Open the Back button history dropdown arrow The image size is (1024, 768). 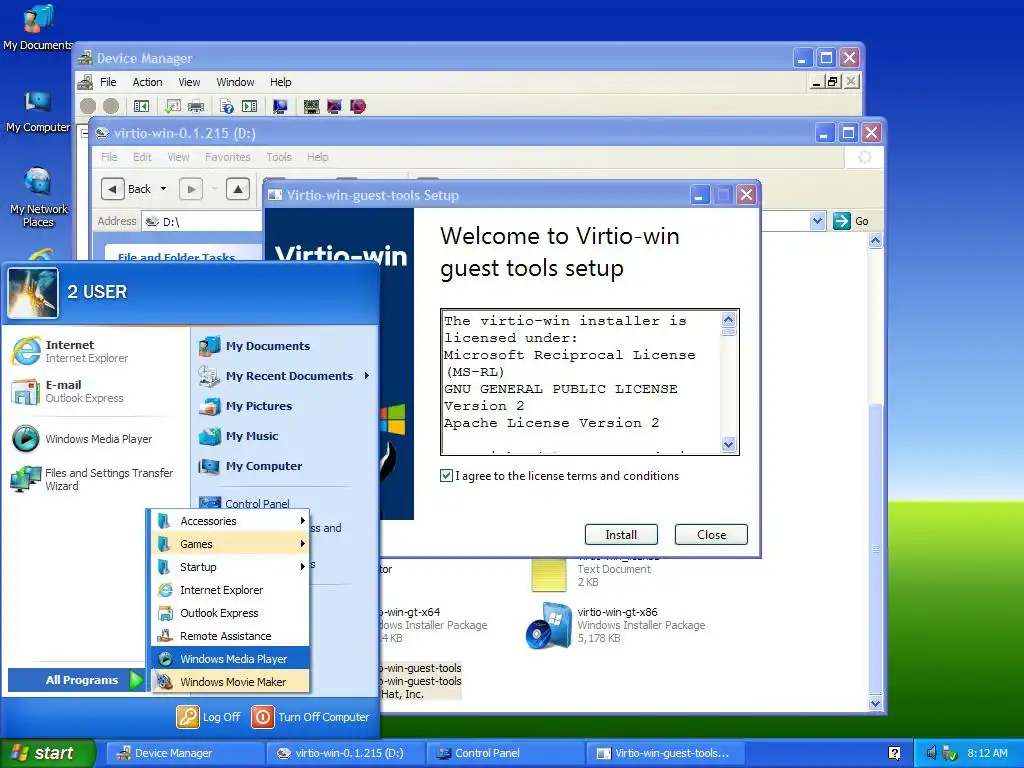pyautogui.click(x=163, y=189)
